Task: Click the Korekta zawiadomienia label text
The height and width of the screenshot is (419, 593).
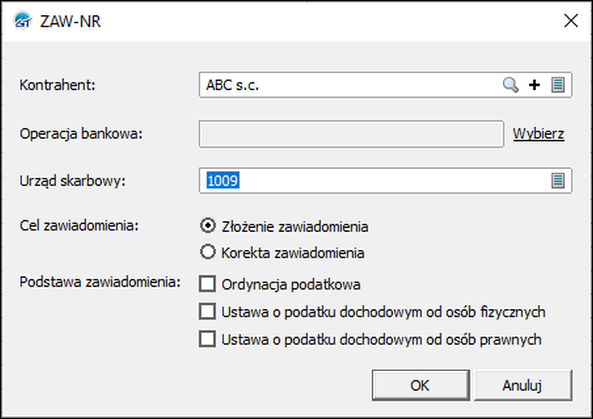Action: pos(293,253)
